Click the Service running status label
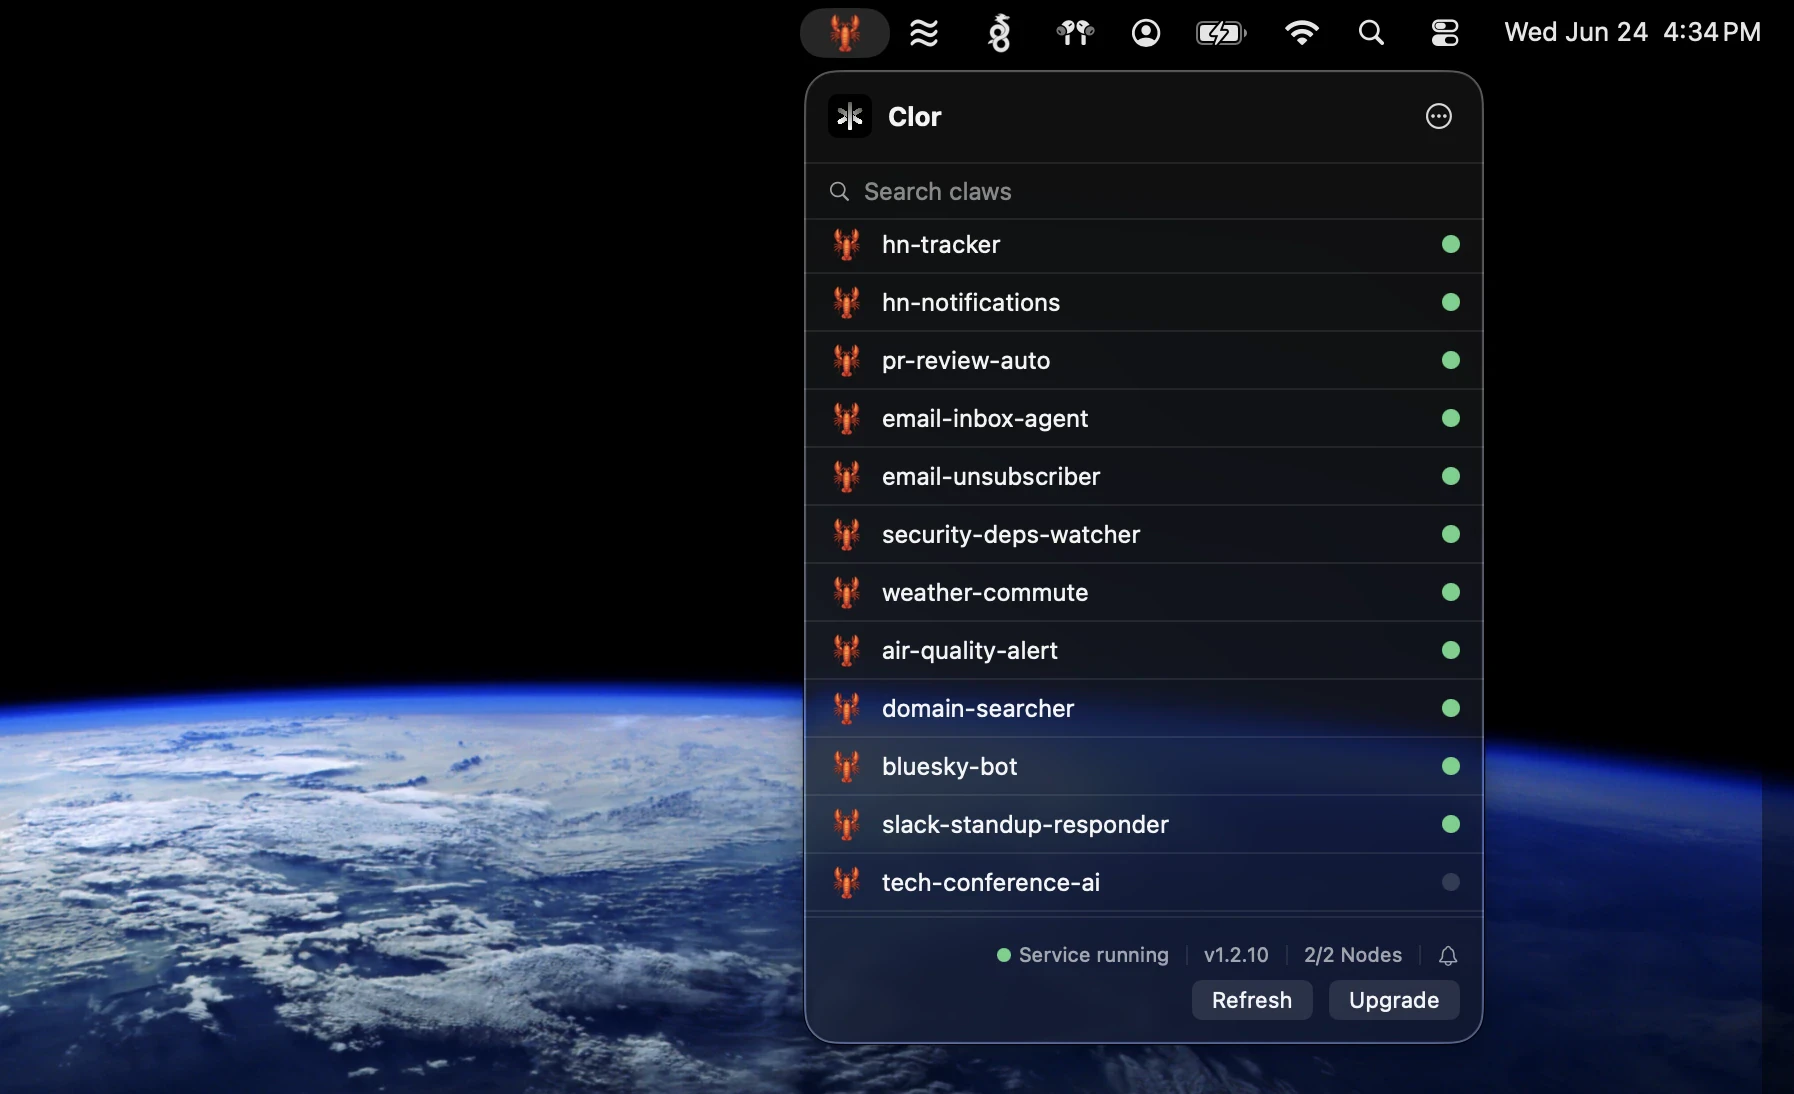 coord(1083,955)
